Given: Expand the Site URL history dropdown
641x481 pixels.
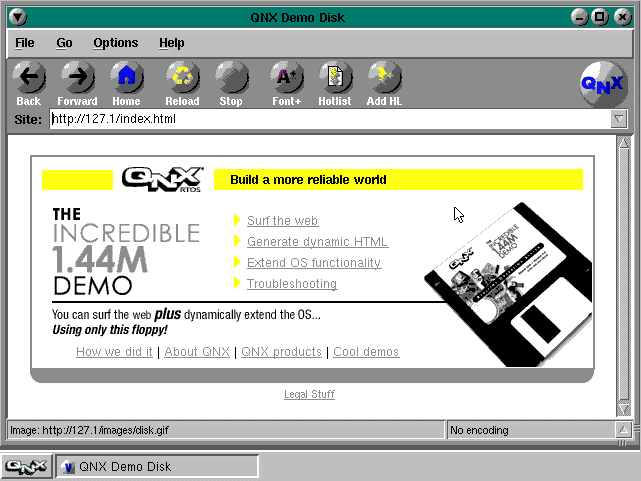Looking at the screenshot, I should (x=619, y=119).
